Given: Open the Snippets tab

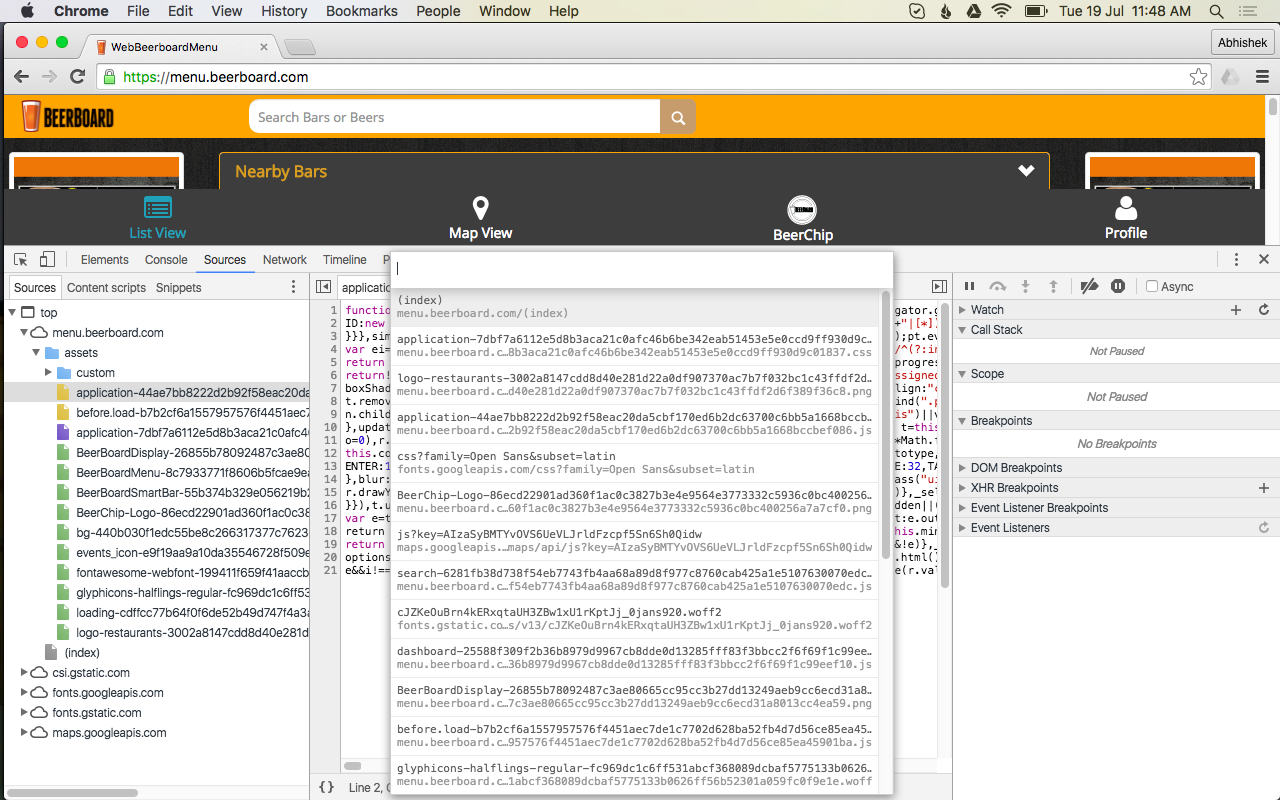Looking at the screenshot, I should (179, 287).
